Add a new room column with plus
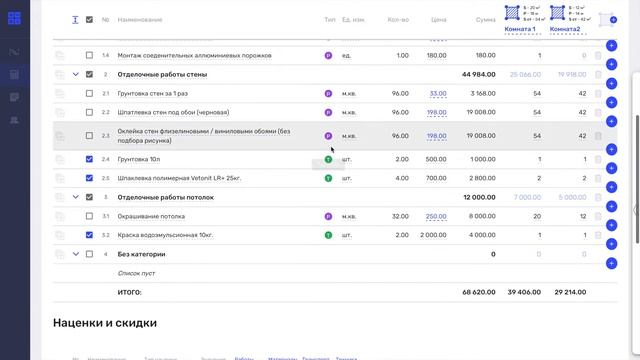The height and width of the screenshot is (360, 640). click(613, 20)
